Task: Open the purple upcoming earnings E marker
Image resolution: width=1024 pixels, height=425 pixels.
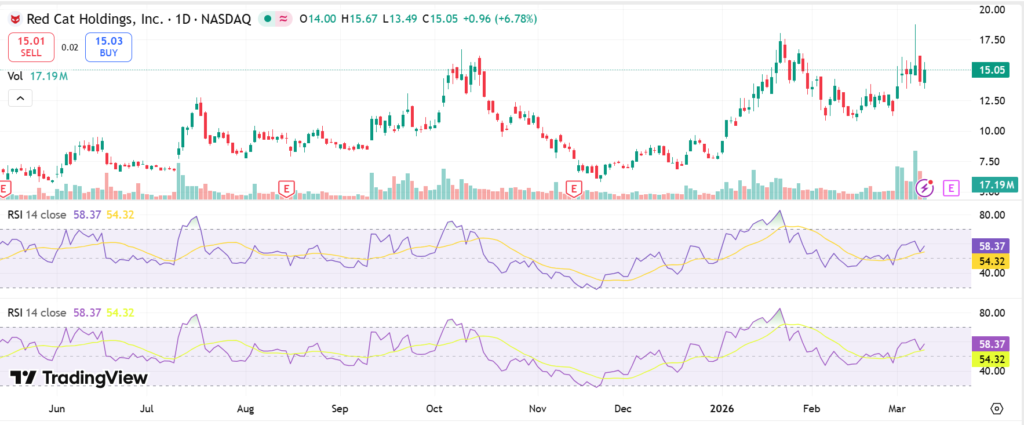Action: tap(951, 187)
